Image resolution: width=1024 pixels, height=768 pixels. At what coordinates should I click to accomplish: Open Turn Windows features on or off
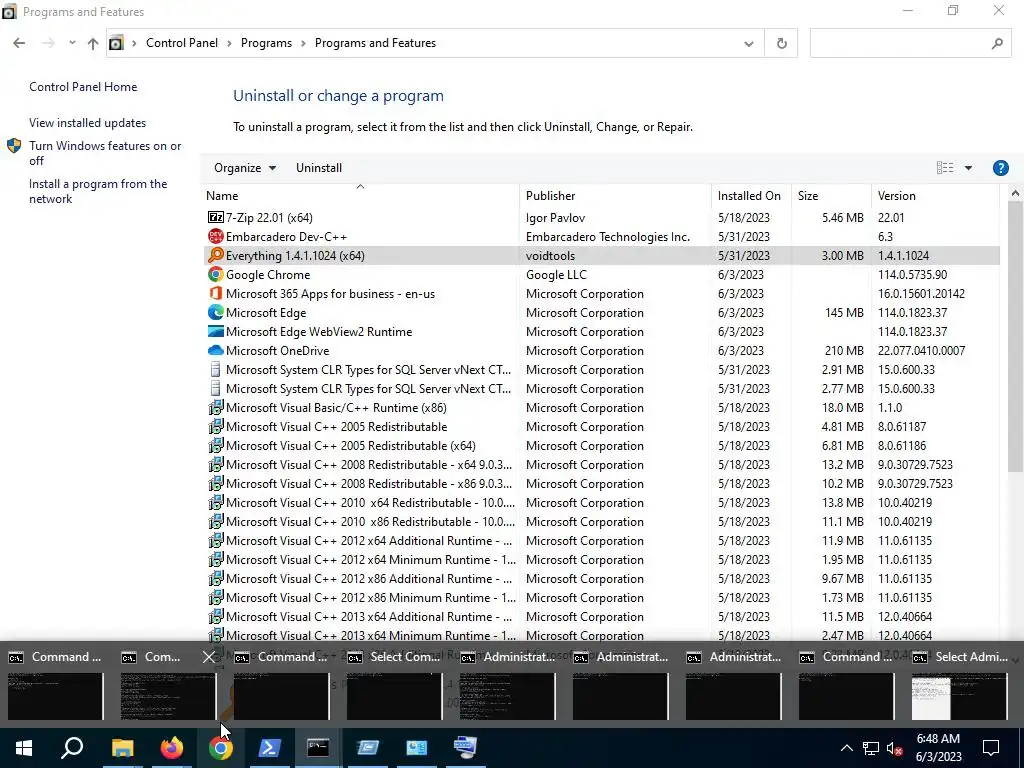tap(105, 153)
